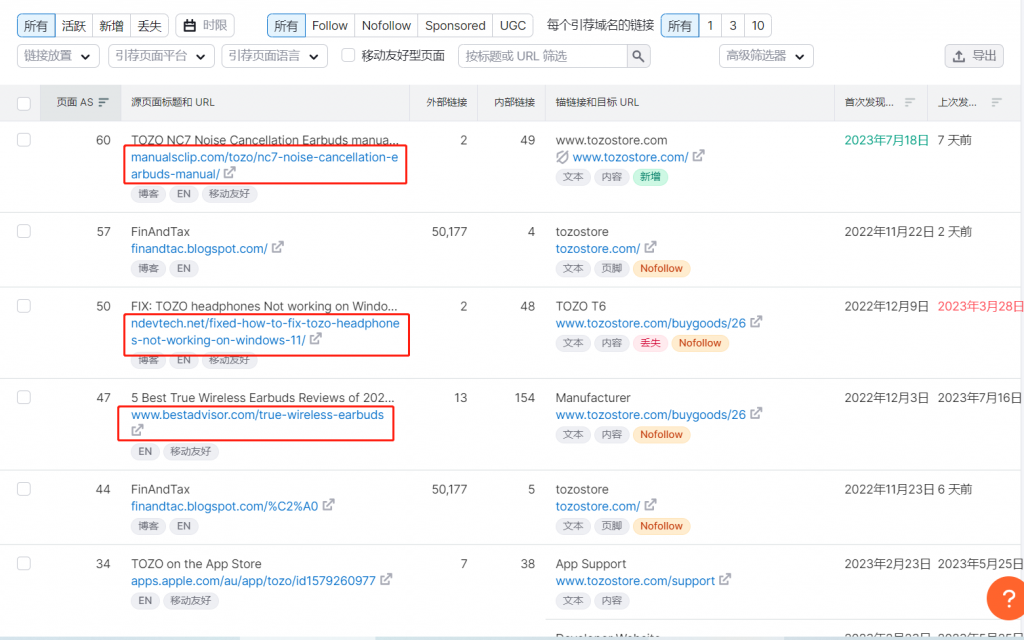This screenshot has width=1024, height=640.
Task: Click the 2023年7月18日 first-seen date
Action: pyautogui.click(x=887, y=140)
